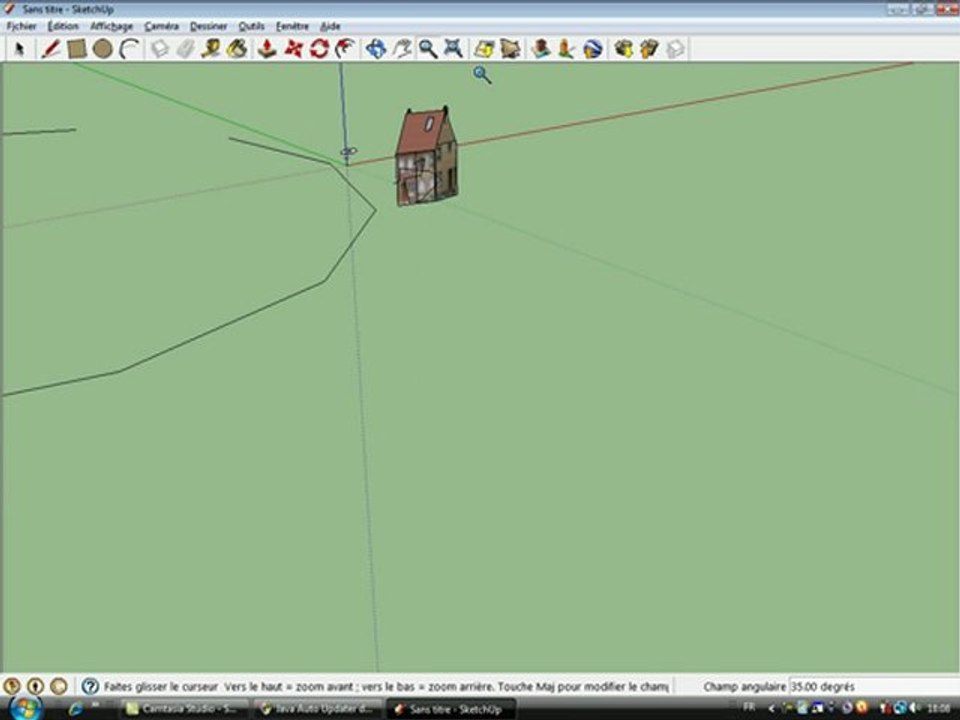
Task: Open the Aide menu
Action: coord(330,26)
